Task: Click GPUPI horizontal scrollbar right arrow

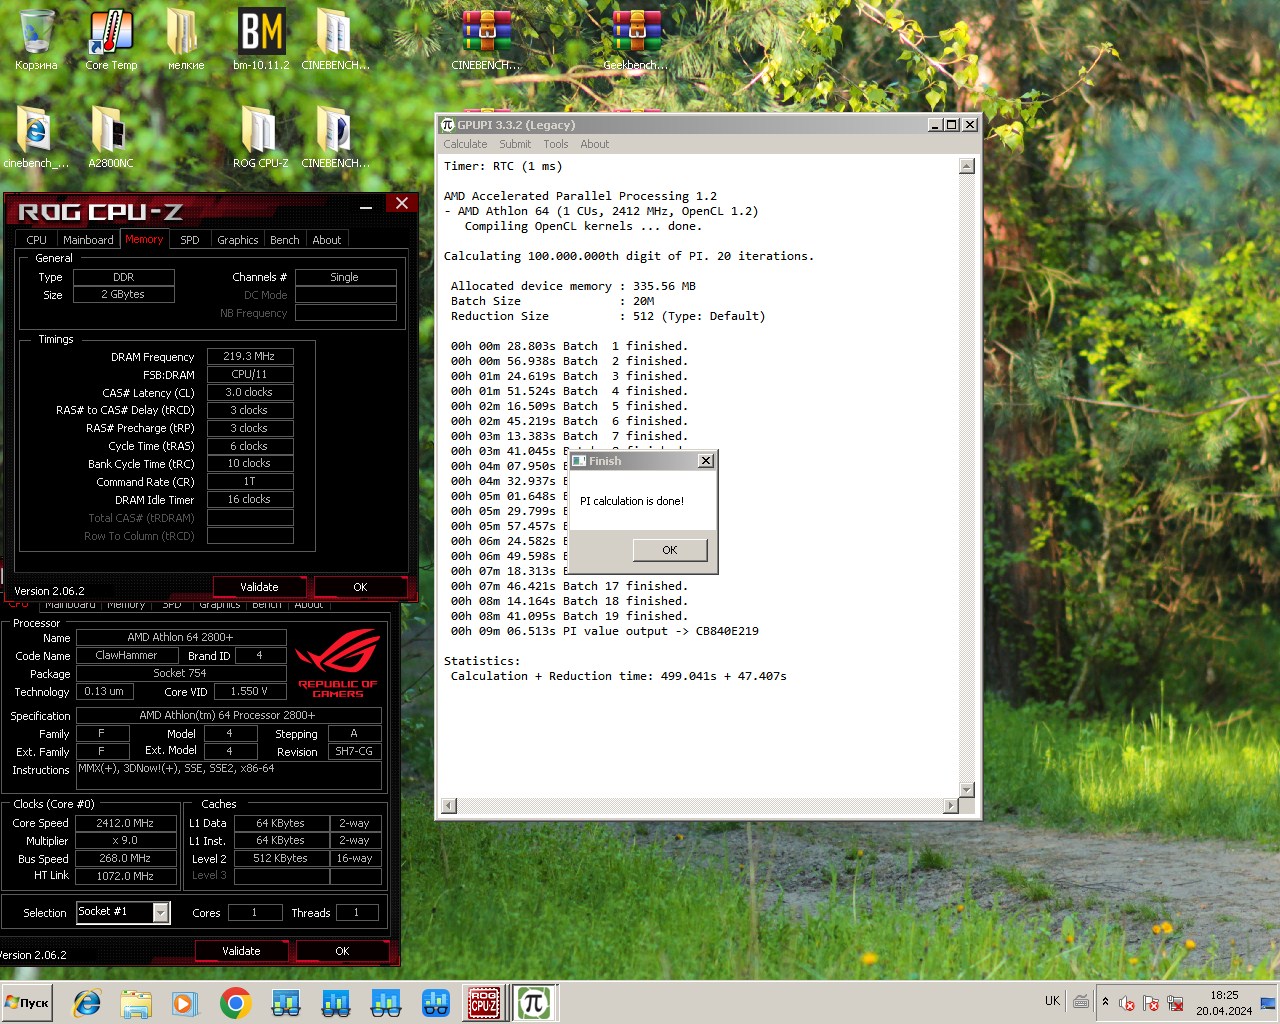Action: 951,805
